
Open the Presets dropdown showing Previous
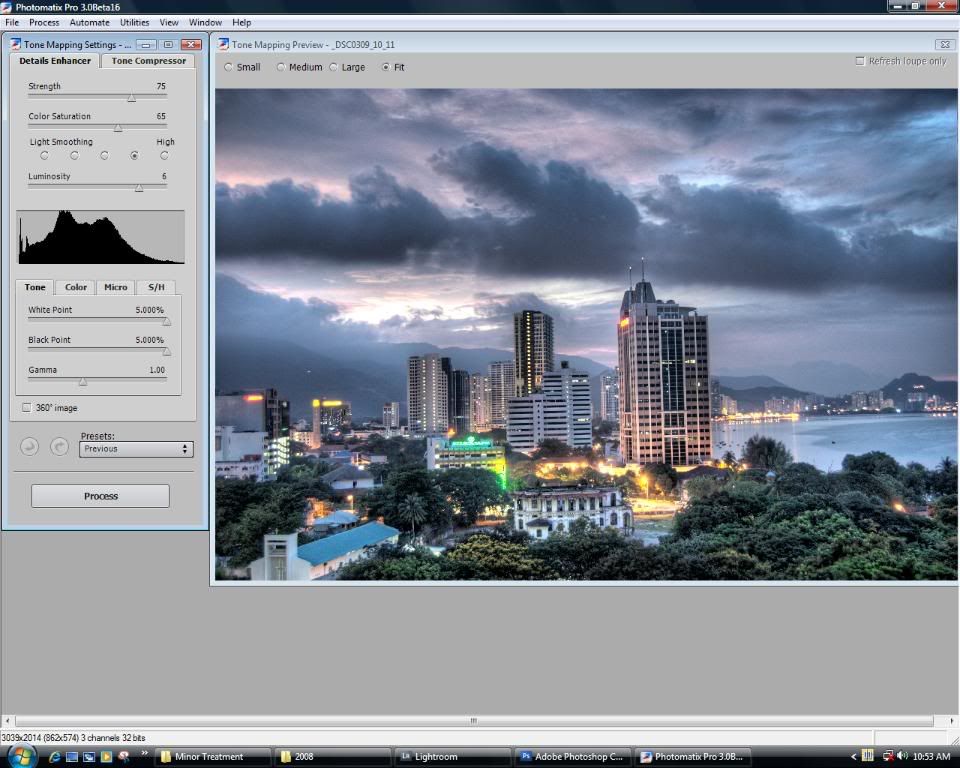135,449
